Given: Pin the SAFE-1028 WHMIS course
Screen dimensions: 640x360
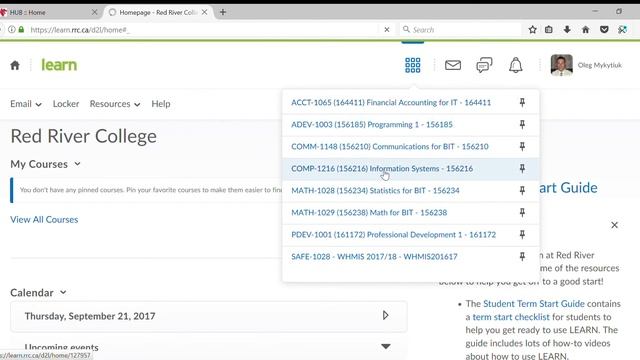Looking at the screenshot, I should click(x=522, y=257).
